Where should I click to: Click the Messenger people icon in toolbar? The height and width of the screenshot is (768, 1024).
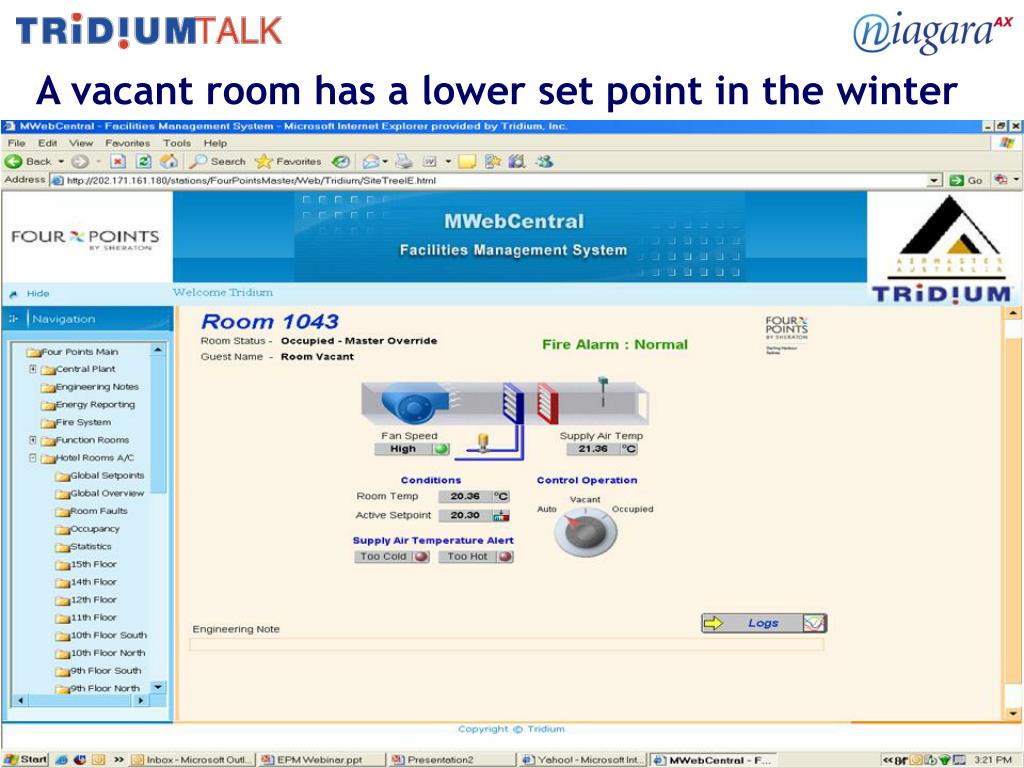[x=543, y=161]
